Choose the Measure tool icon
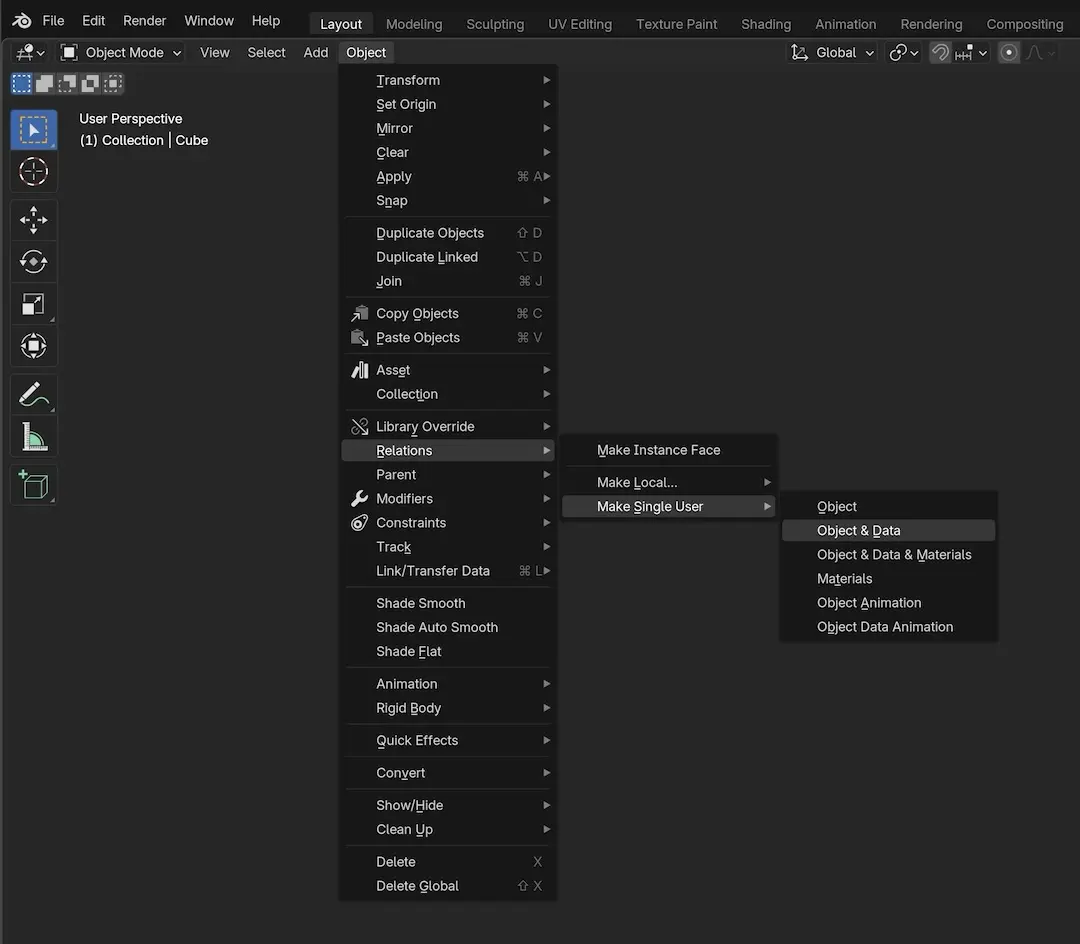The height and width of the screenshot is (944, 1080). click(x=34, y=437)
